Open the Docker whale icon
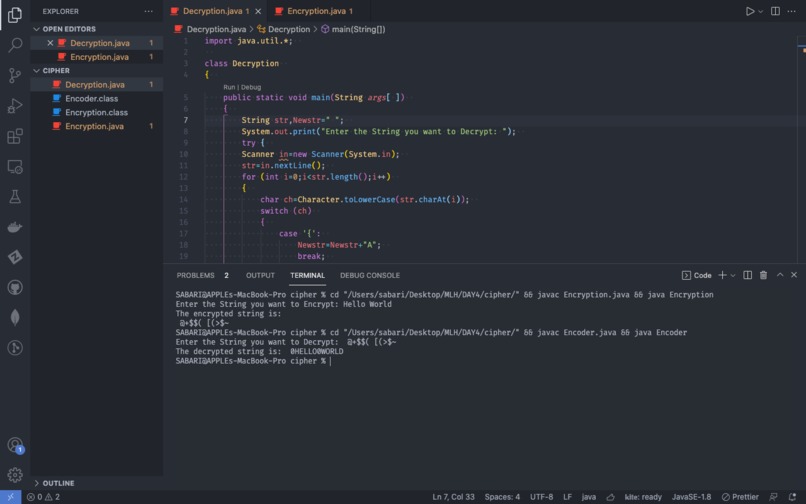The image size is (806, 504). (x=15, y=227)
